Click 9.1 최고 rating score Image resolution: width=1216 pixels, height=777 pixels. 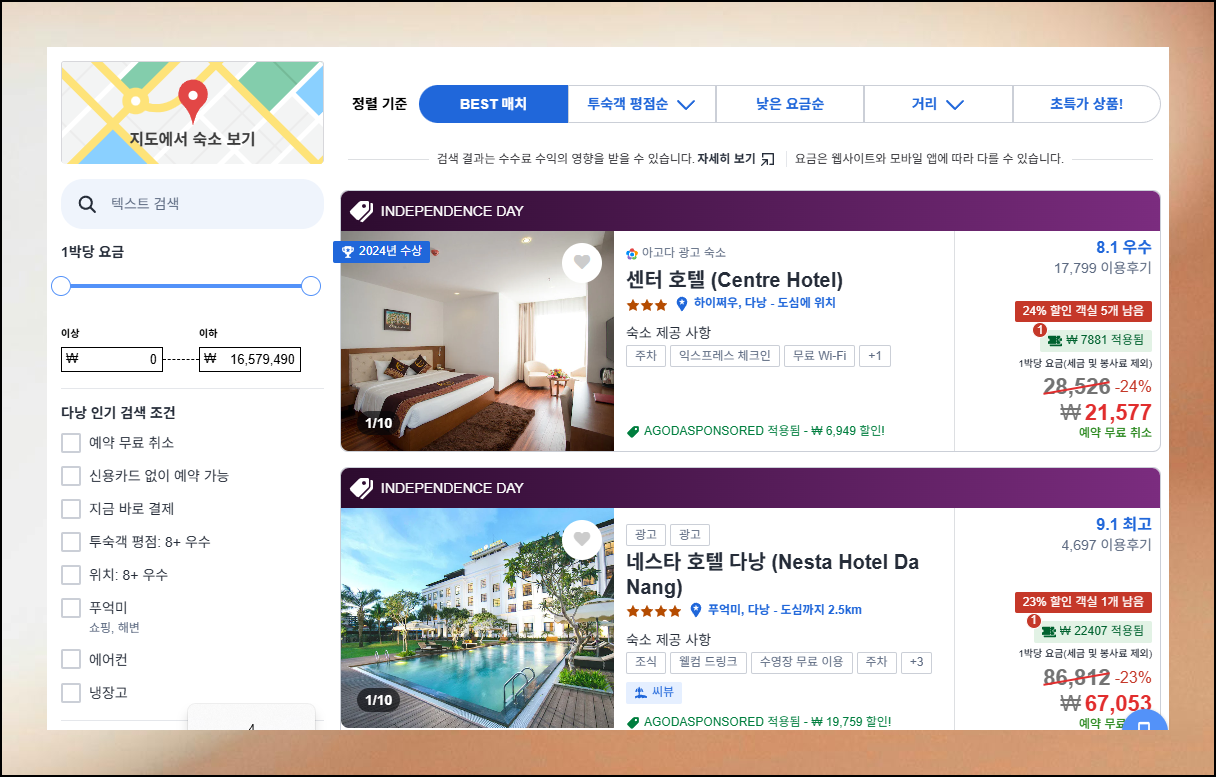point(1124,524)
